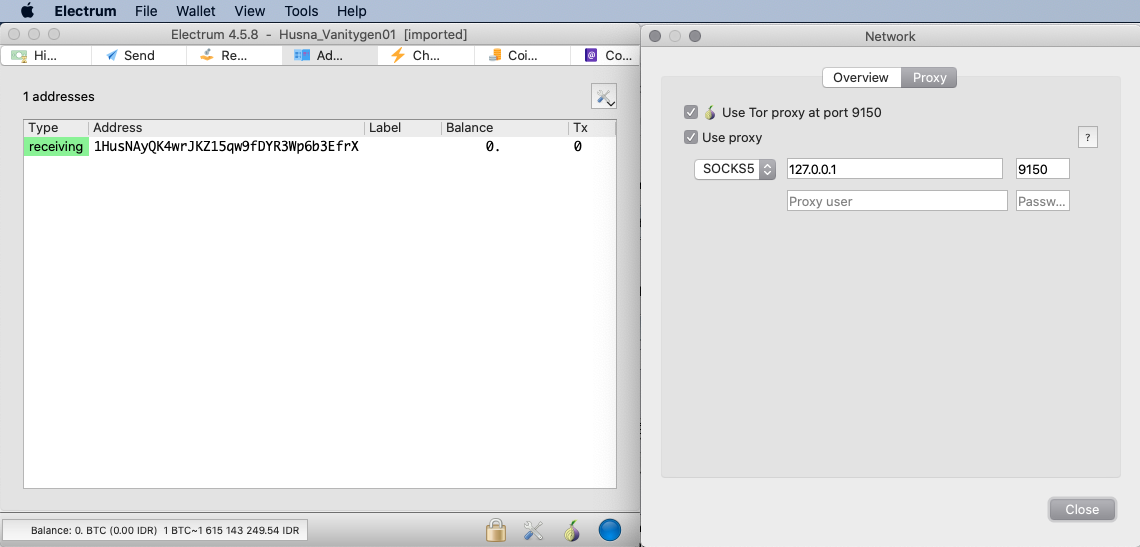Switch to the Addresses tab
The image size is (1140, 547).
[329, 55]
